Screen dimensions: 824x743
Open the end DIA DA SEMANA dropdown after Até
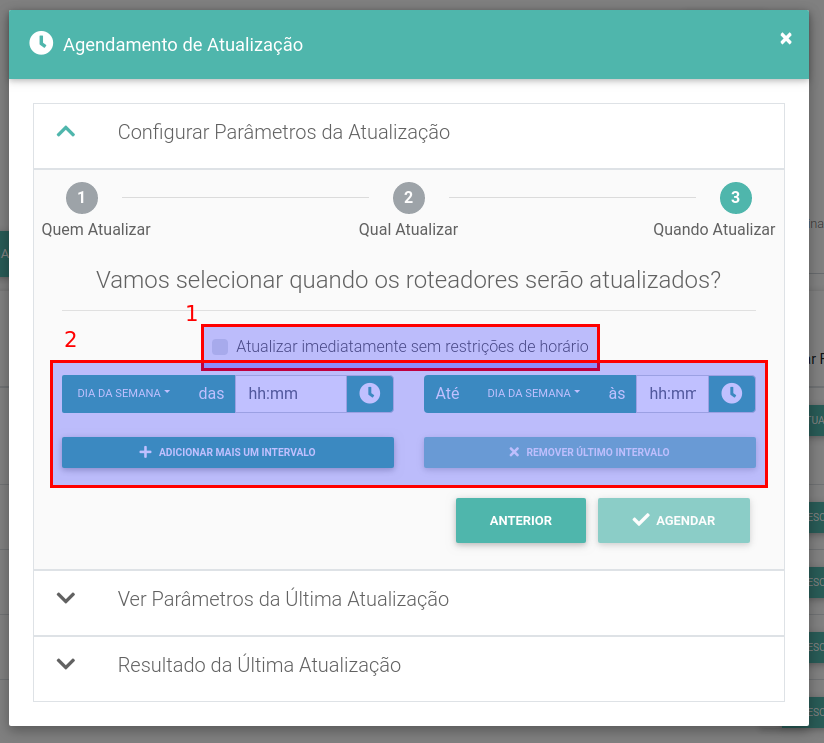(533, 393)
